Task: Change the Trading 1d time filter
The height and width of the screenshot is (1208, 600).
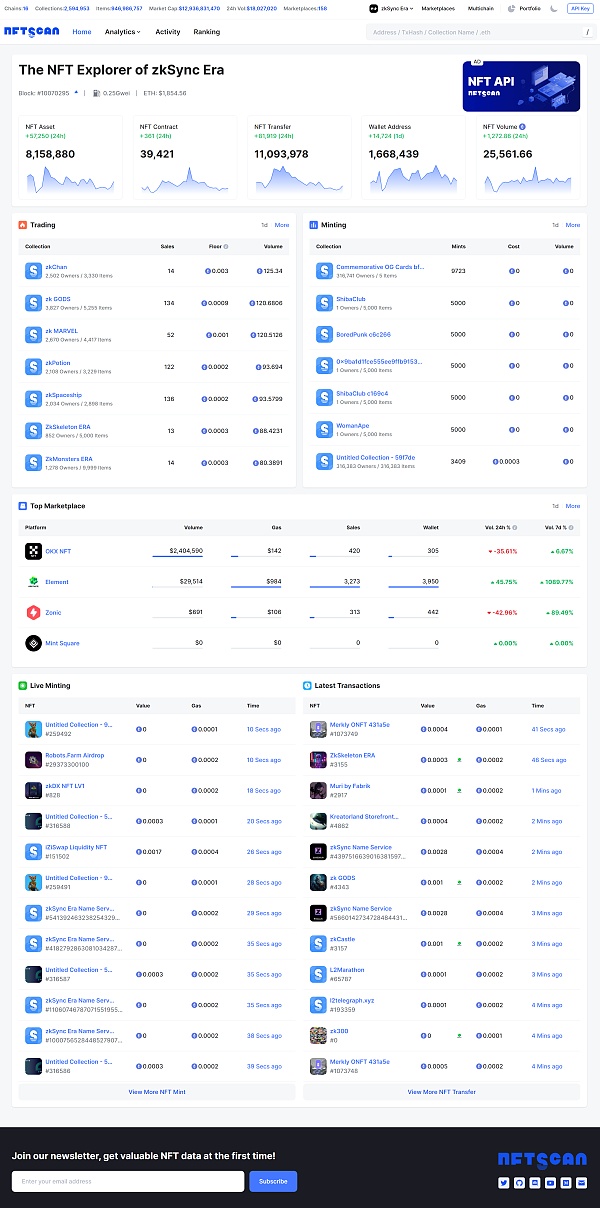Action: coord(265,225)
